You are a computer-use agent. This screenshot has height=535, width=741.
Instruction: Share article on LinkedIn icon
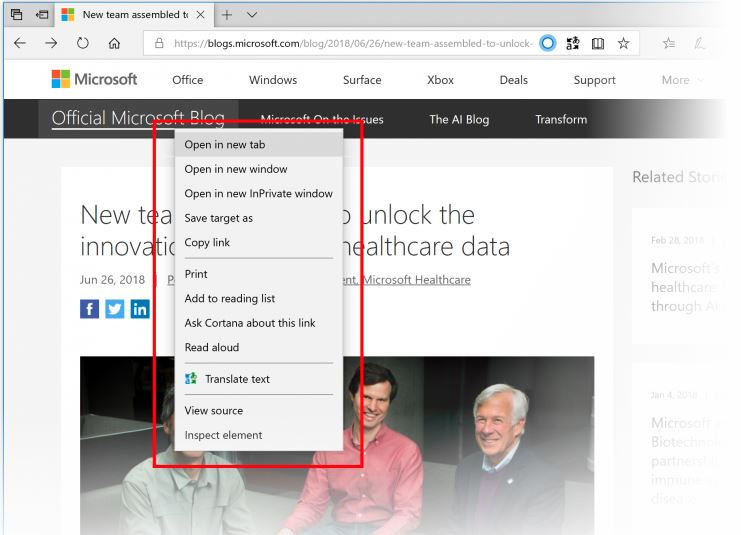point(140,309)
